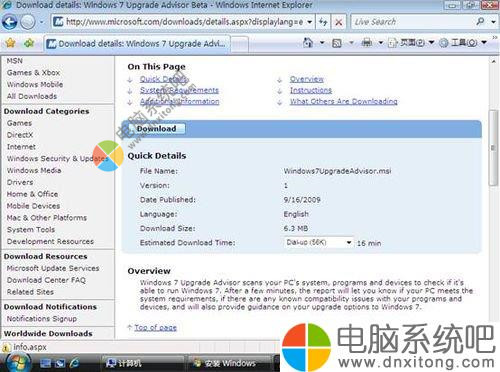The image size is (500, 372).
Task: Open Favorites Center star icon
Action: click(x=10, y=43)
